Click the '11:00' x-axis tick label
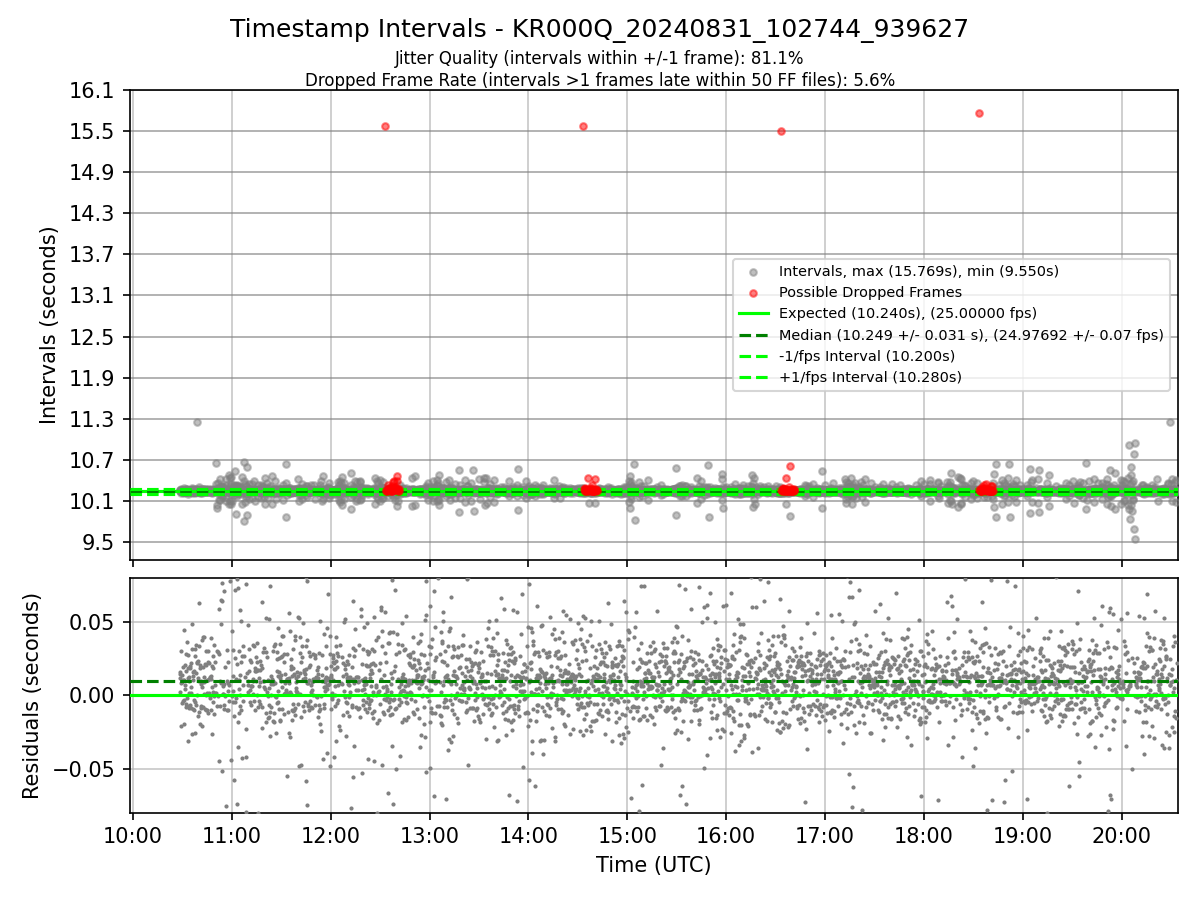1200x900 pixels. (x=232, y=836)
